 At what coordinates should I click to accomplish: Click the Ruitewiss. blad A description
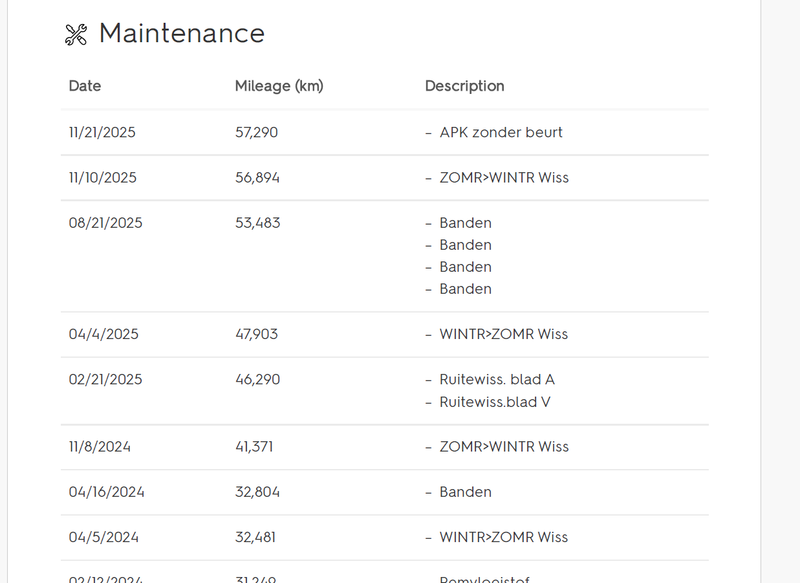pos(496,379)
